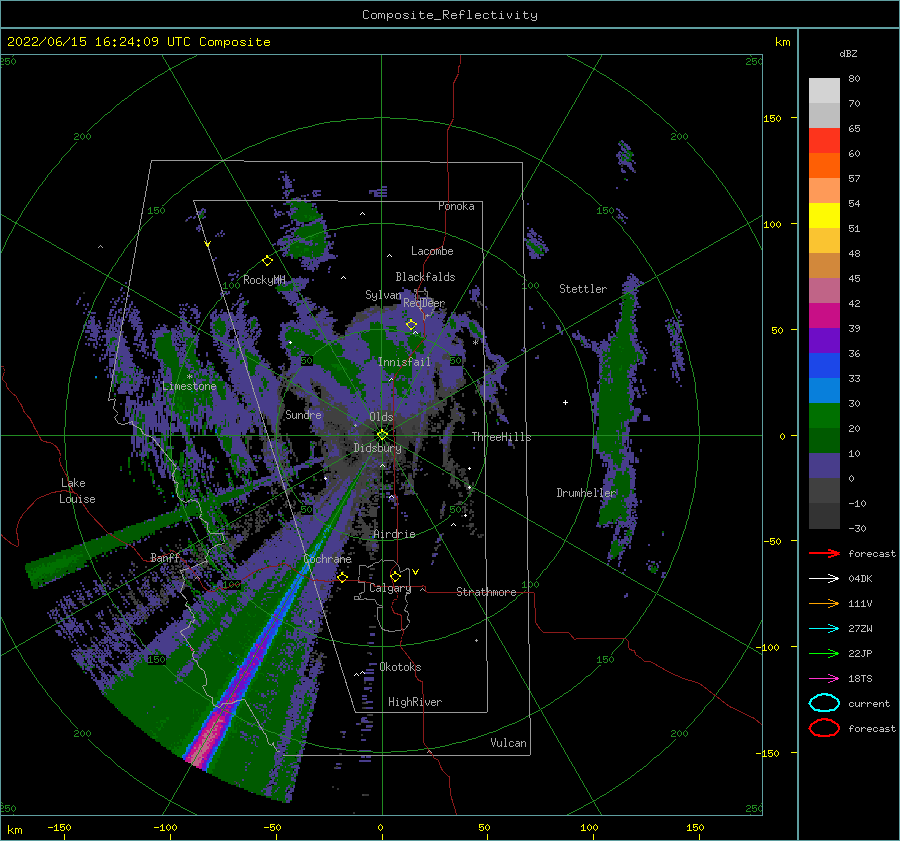Click the Okotoks label
This screenshot has width=900, height=841.
pyautogui.click(x=400, y=667)
